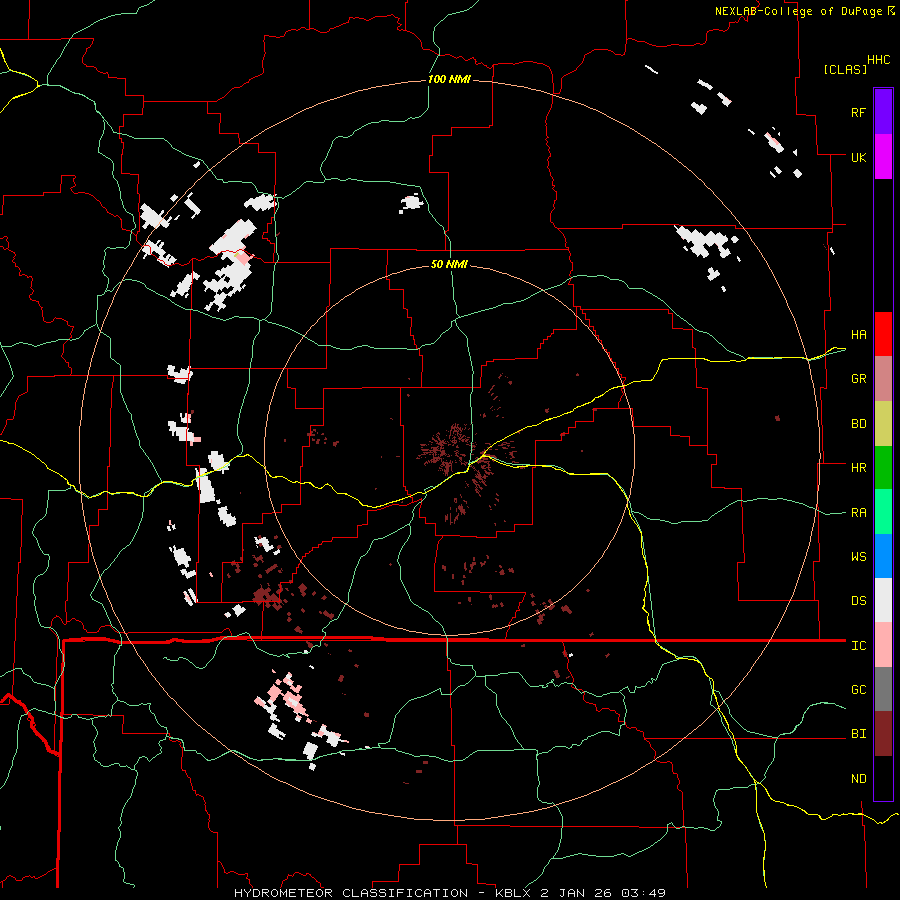Viewport: 900px width, 900px height.
Task: Click the red HA legend swatch
Action: pos(883,334)
